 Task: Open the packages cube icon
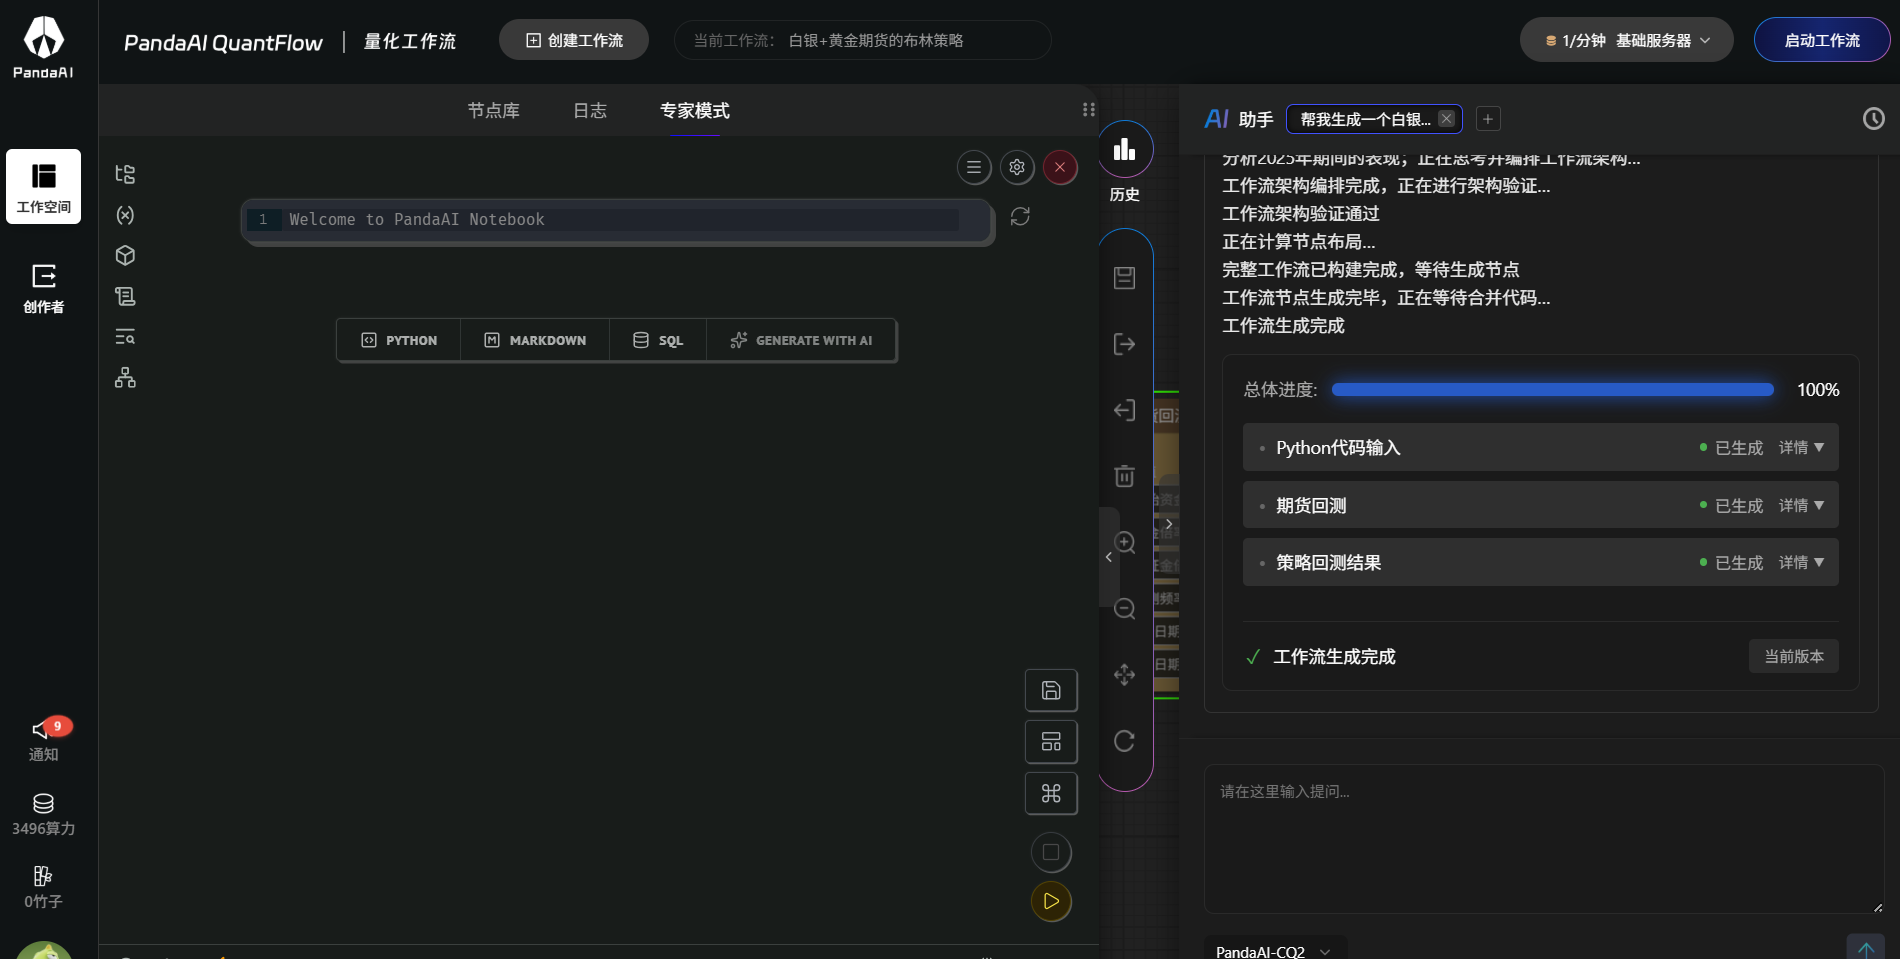click(x=125, y=255)
